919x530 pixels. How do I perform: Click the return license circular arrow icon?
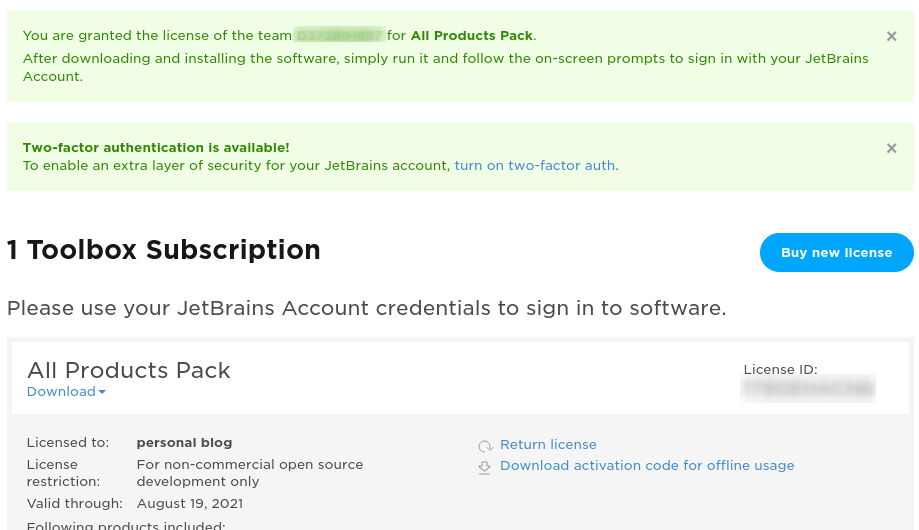click(x=485, y=446)
